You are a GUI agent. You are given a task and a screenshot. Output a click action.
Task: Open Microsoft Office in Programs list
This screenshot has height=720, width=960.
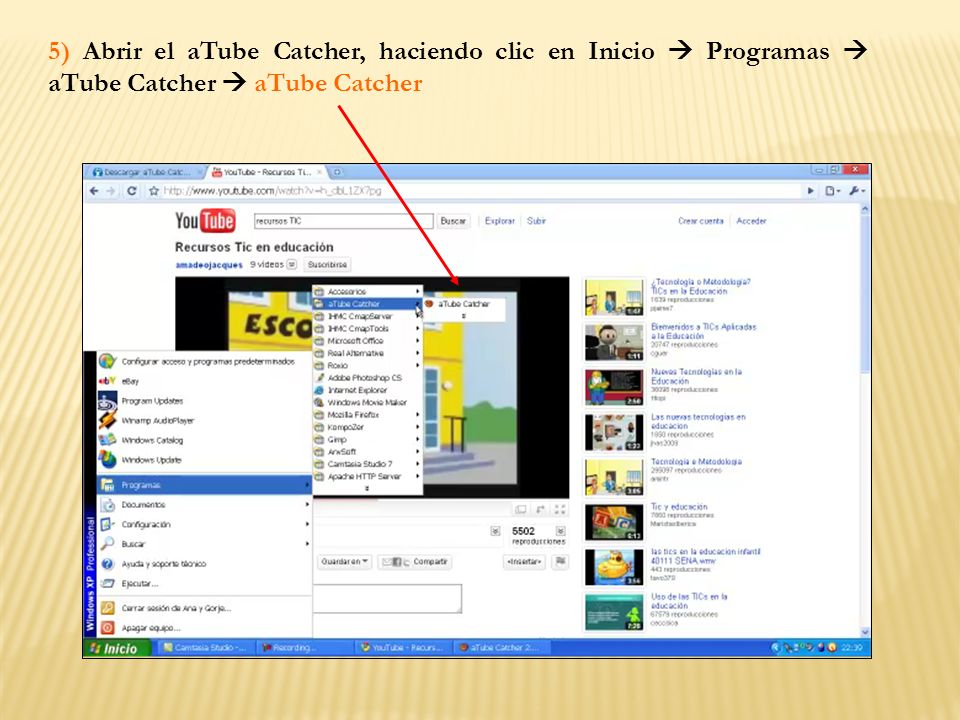(367, 340)
